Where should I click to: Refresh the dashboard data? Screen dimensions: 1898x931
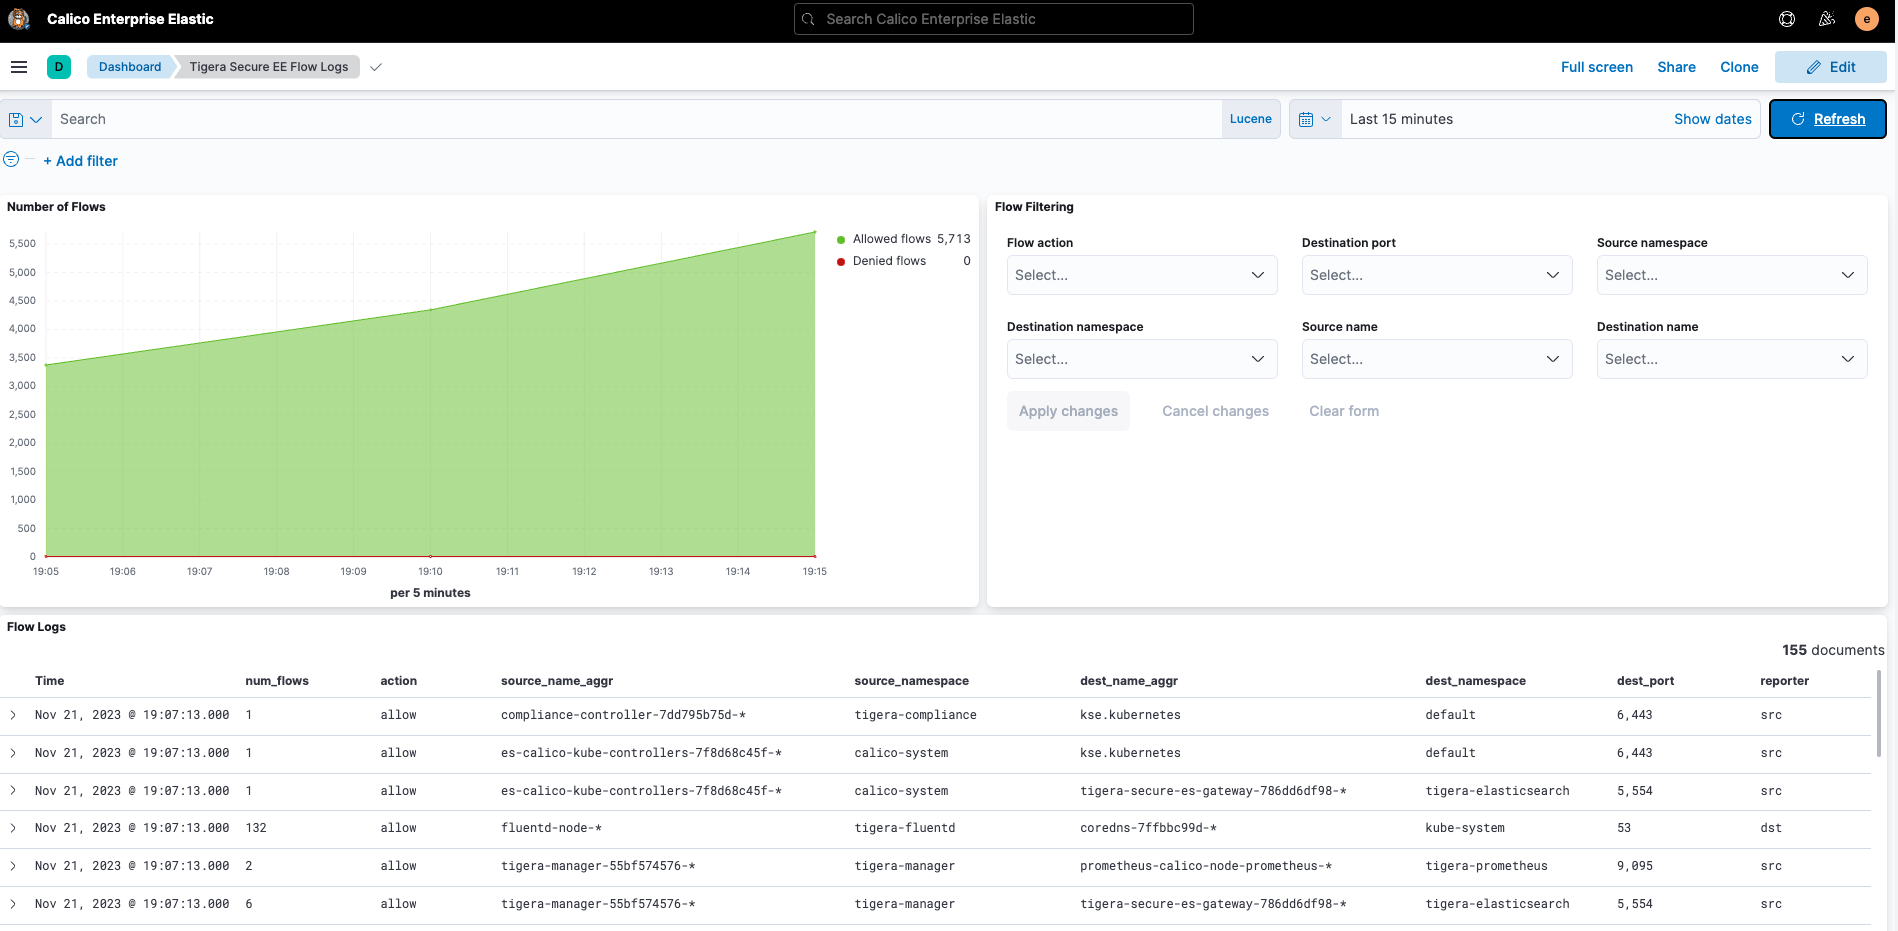(x=1828, y=119)
